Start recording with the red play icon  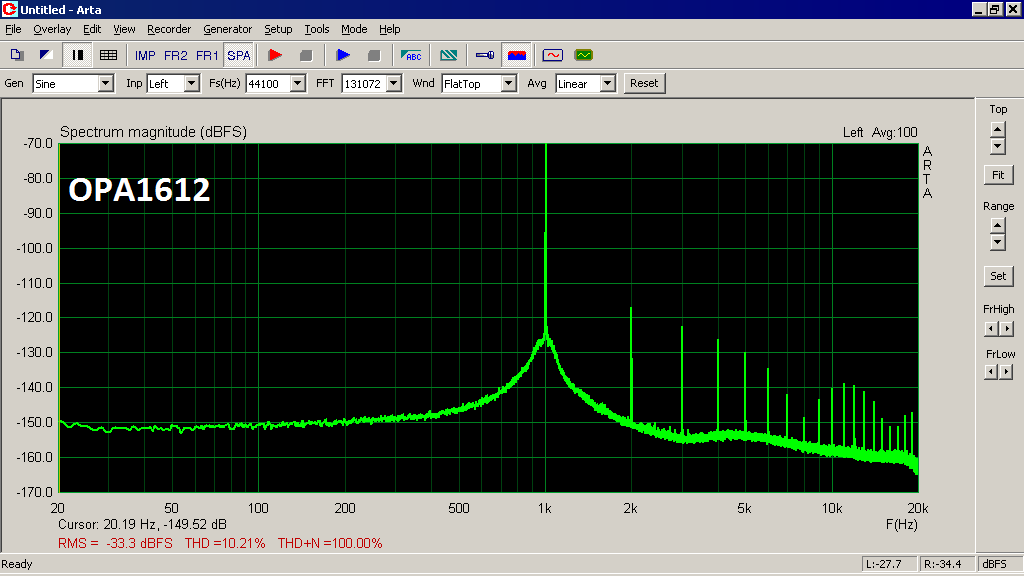click(x=275, y=56)
